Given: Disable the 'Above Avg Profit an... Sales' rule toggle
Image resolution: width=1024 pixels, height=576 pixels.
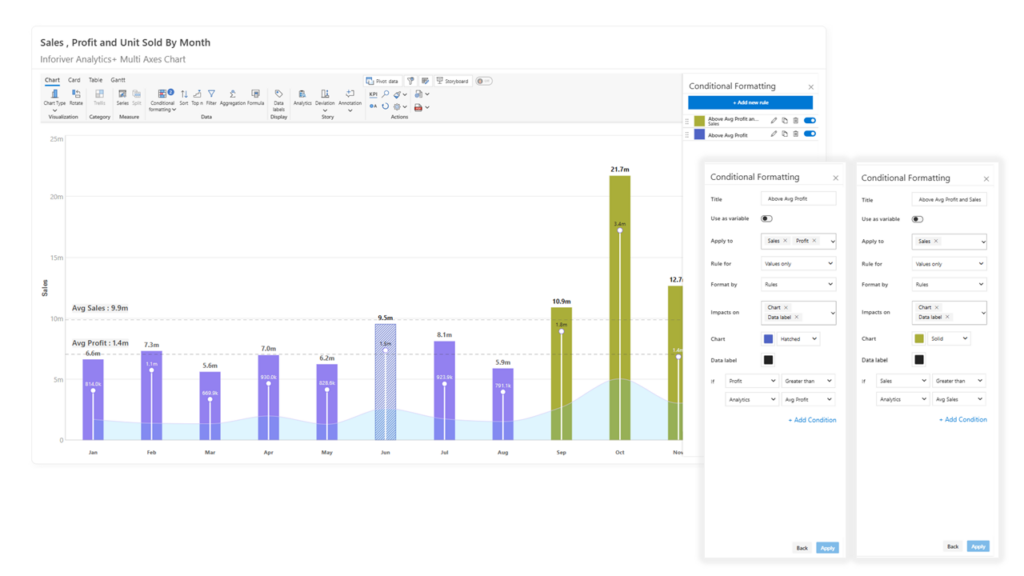Looking at the screenshot, I should (x=810, y=121).
